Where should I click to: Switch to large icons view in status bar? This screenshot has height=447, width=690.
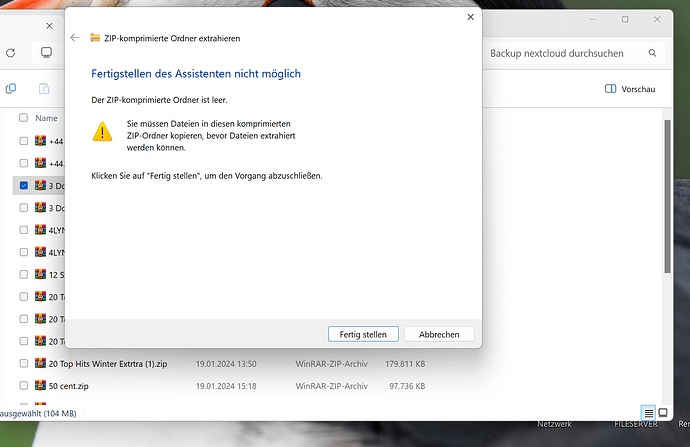tap(663, 413)
